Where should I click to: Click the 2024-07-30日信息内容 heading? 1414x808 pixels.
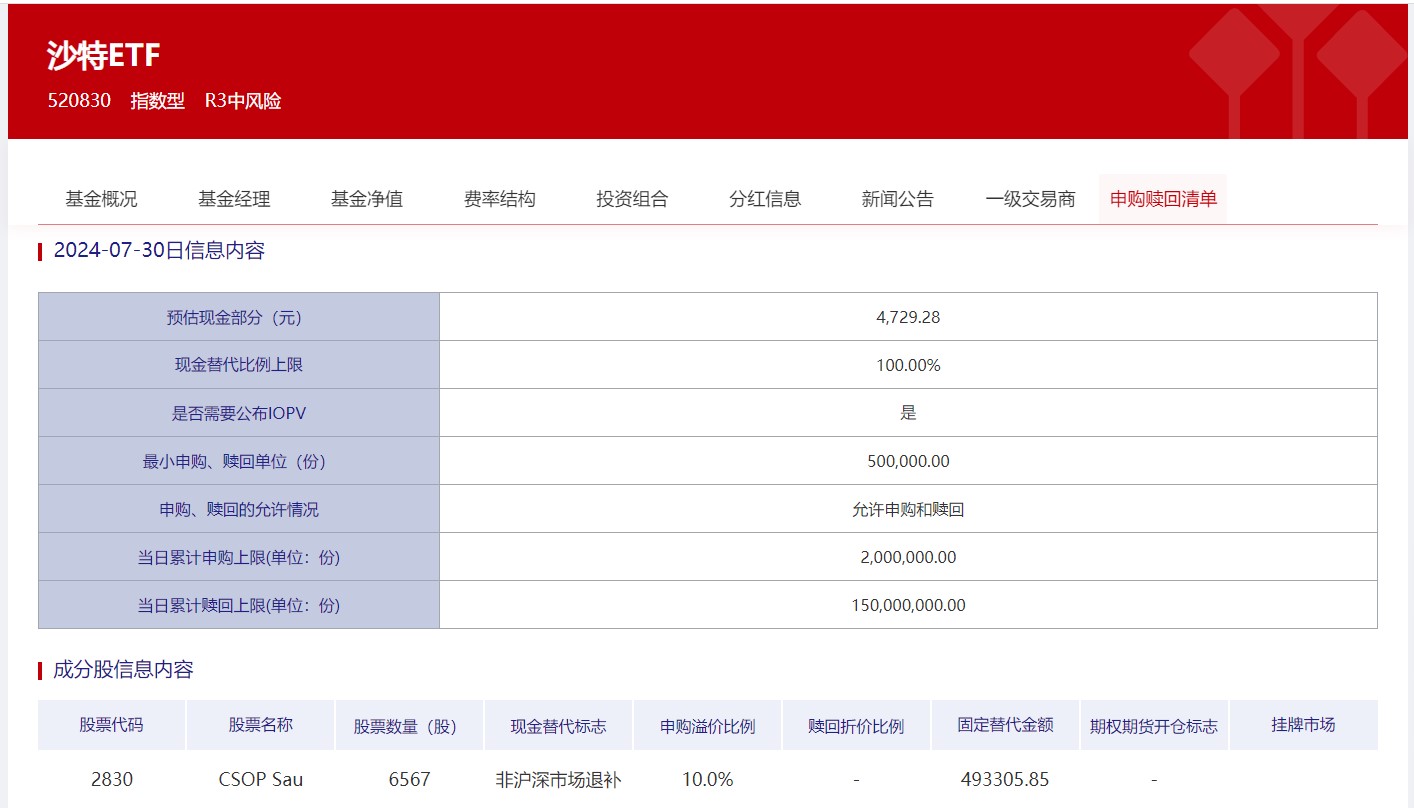pos(159,251)
